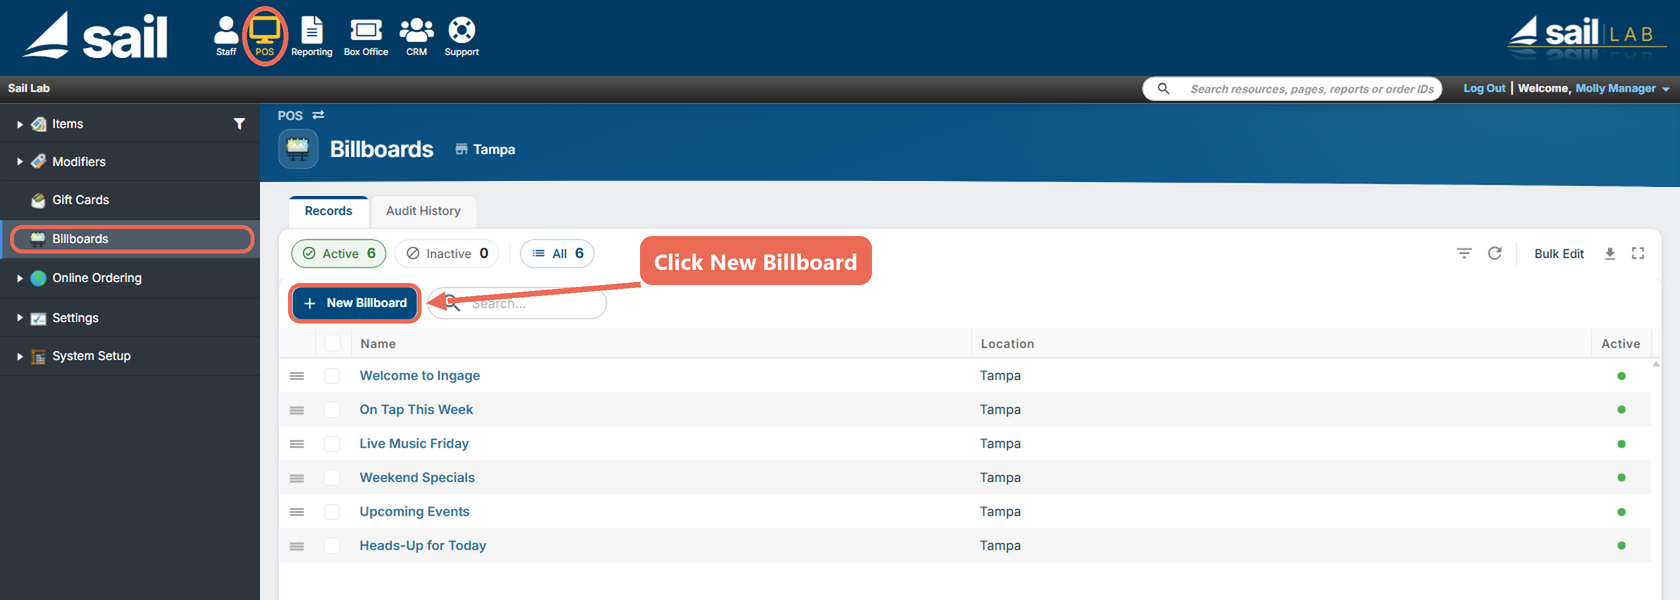Switch to the Records tab
The width and height of the screenshot is (1680, 600).
(328, 211)
